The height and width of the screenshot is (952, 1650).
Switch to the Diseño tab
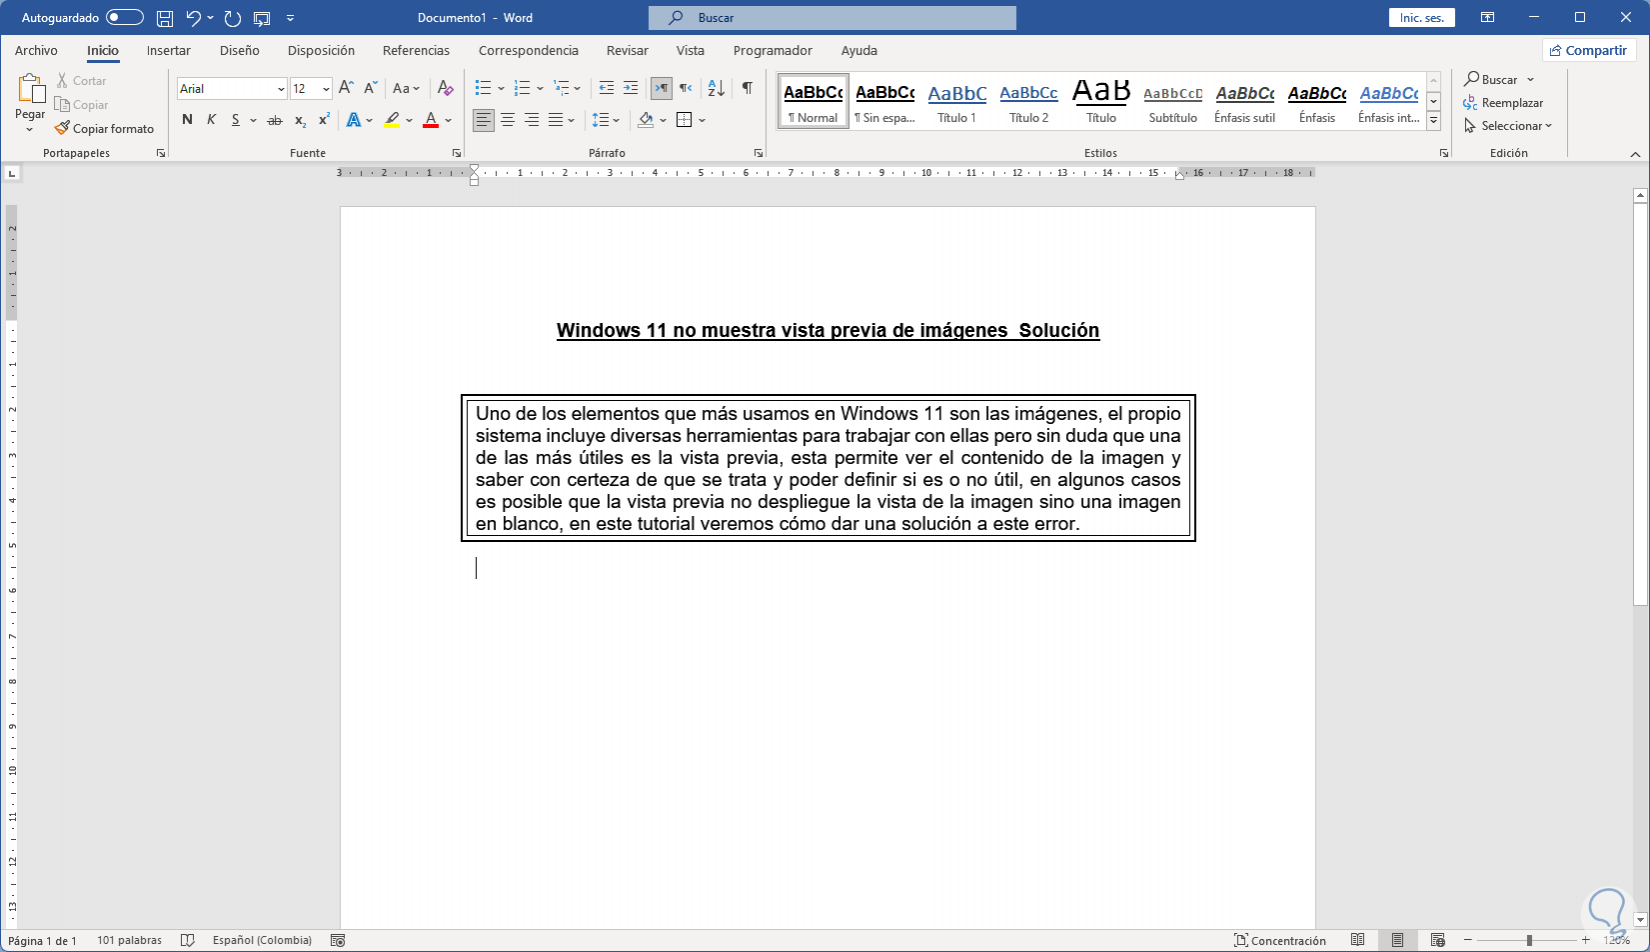point(240,50)
